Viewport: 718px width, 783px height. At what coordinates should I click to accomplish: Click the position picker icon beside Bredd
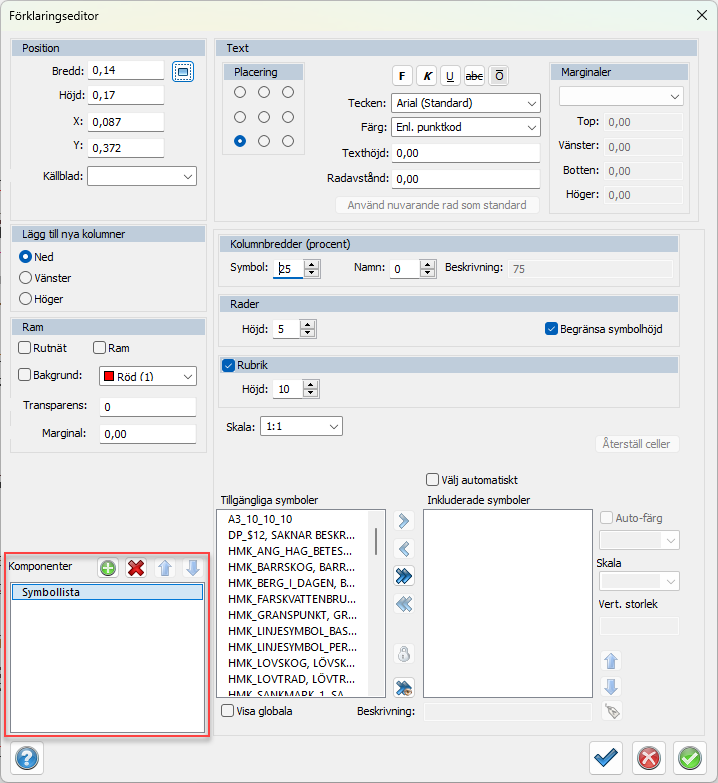coord(182,71)
